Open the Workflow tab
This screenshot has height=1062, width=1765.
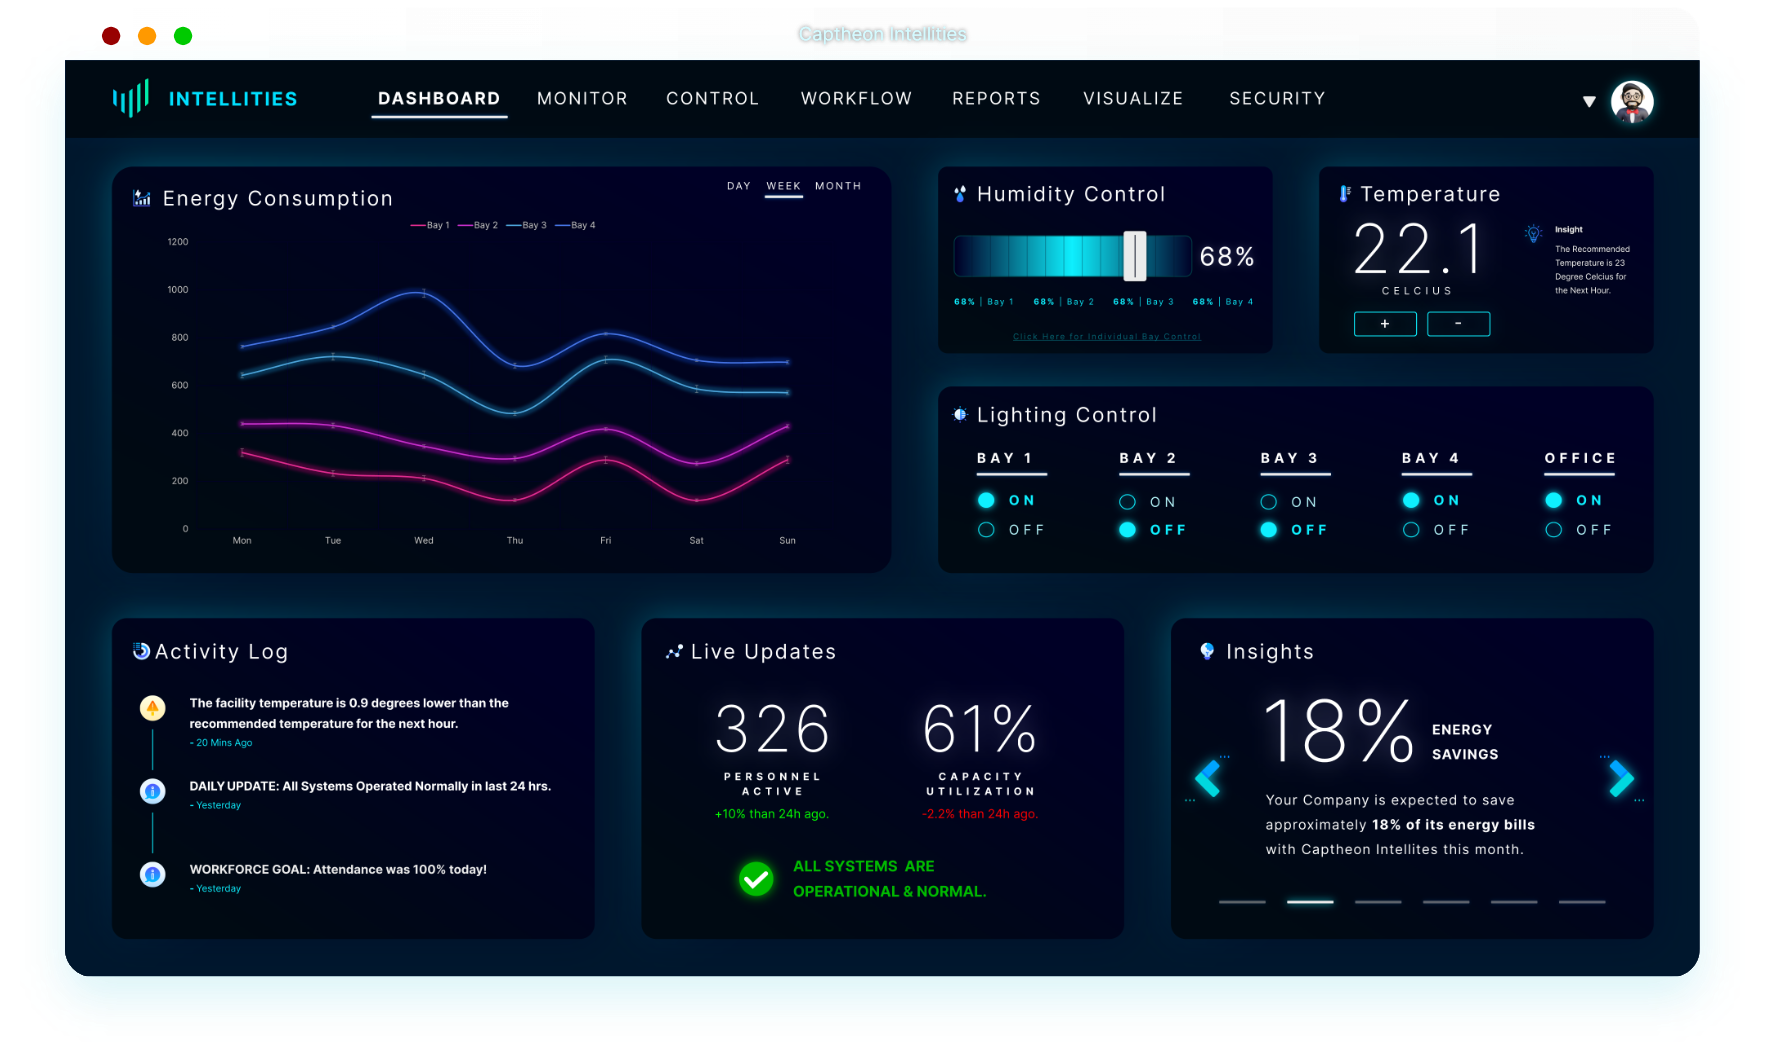[x=856, y=99]
